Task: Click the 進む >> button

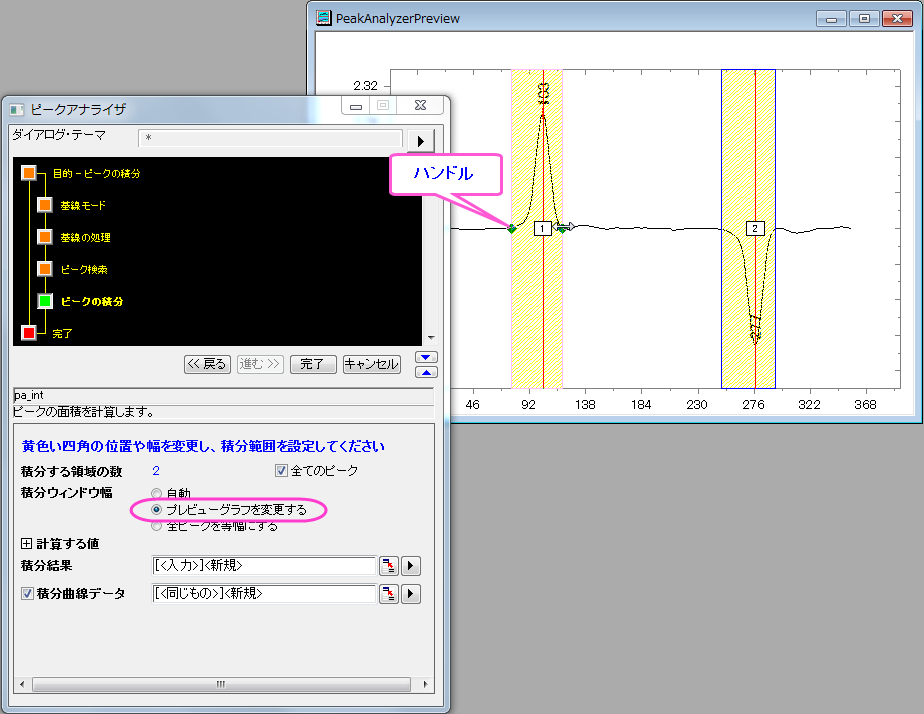Action: pyautogui.click(x=260, y=364)
